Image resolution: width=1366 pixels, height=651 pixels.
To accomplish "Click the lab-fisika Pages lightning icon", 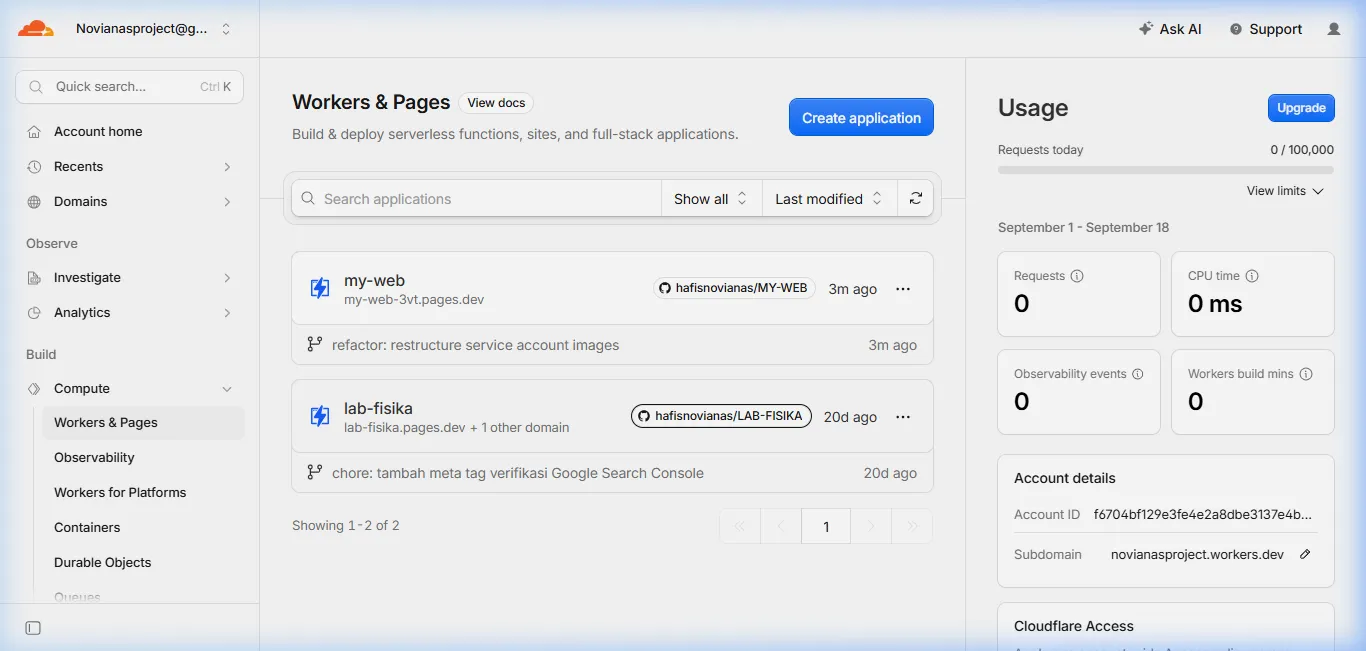I will point(320,416).
